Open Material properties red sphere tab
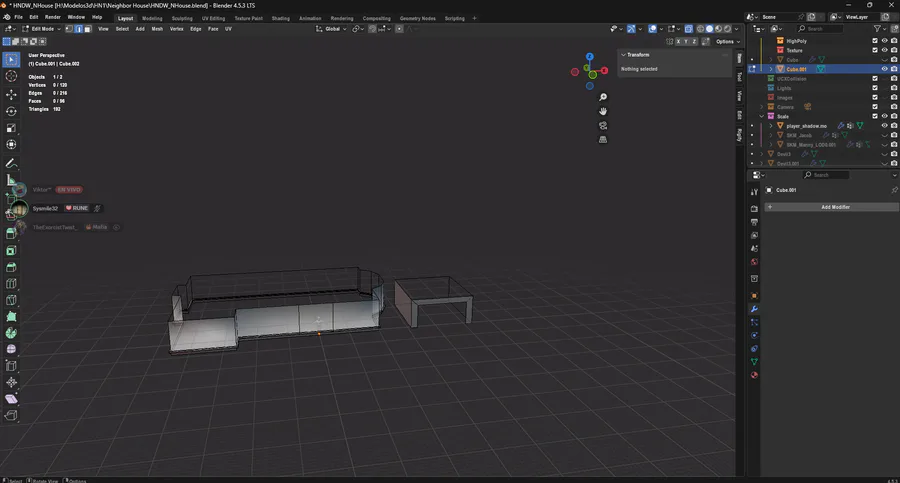The width and height of the screenshot is (900, 483). coord(754,375)
